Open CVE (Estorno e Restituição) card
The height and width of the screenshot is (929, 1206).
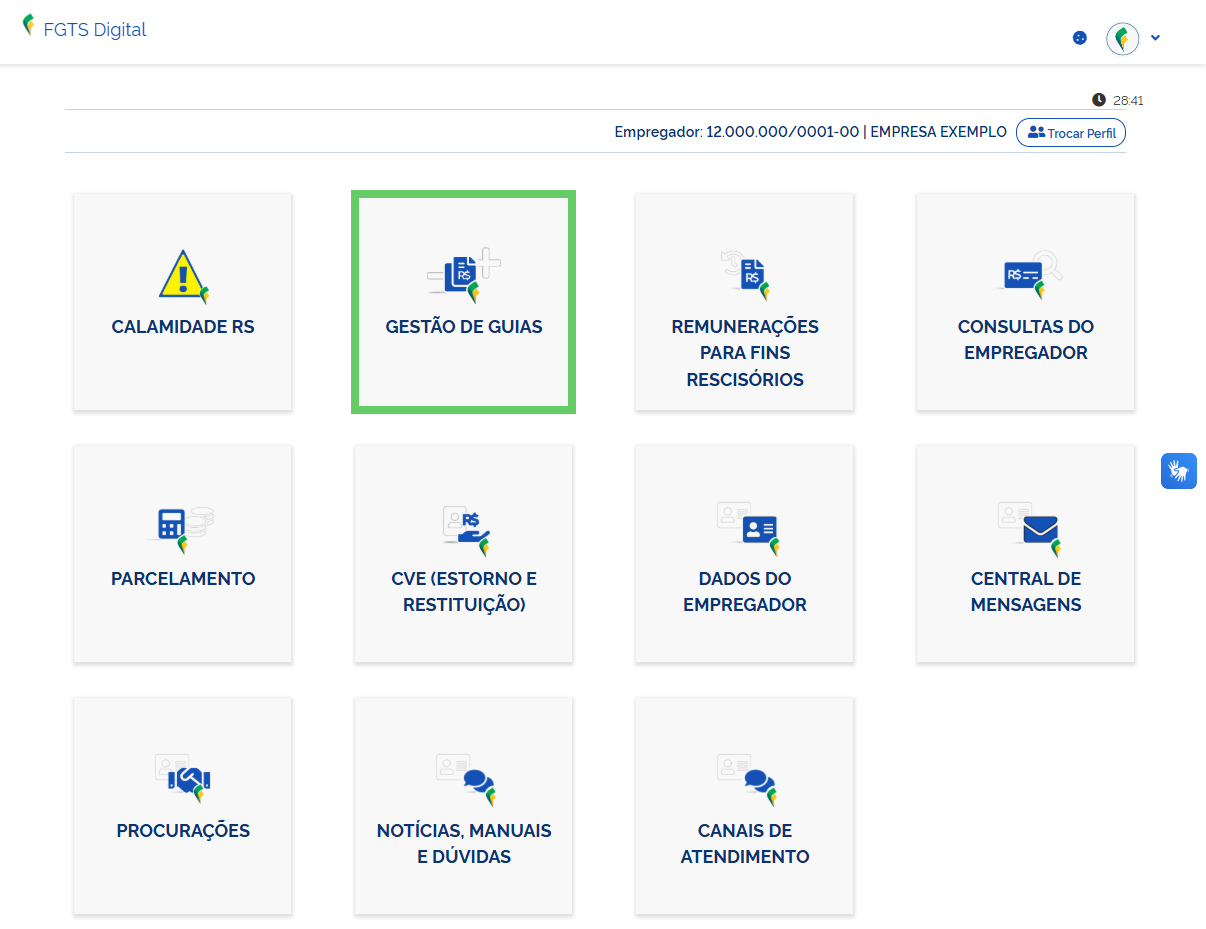click(x=464, y=553)
